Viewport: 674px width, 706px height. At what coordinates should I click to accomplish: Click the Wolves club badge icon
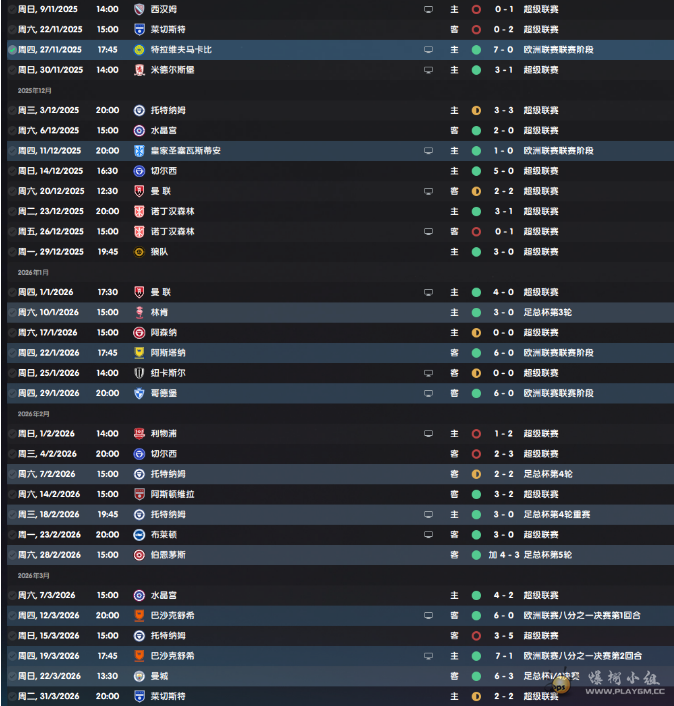[x=139, y=252]
